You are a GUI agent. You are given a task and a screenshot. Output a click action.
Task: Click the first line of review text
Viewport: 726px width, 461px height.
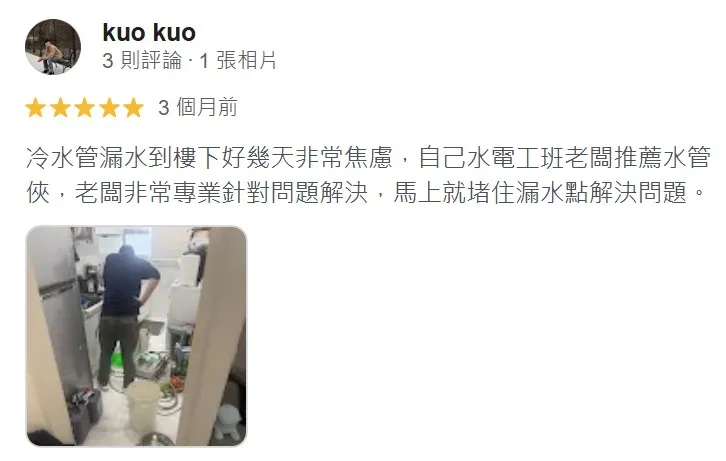click(x=368, y=157)
